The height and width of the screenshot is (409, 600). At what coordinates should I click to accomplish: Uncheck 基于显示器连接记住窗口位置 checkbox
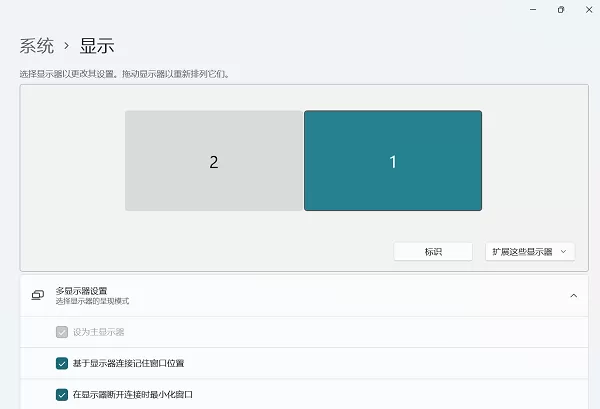point(62,363)
